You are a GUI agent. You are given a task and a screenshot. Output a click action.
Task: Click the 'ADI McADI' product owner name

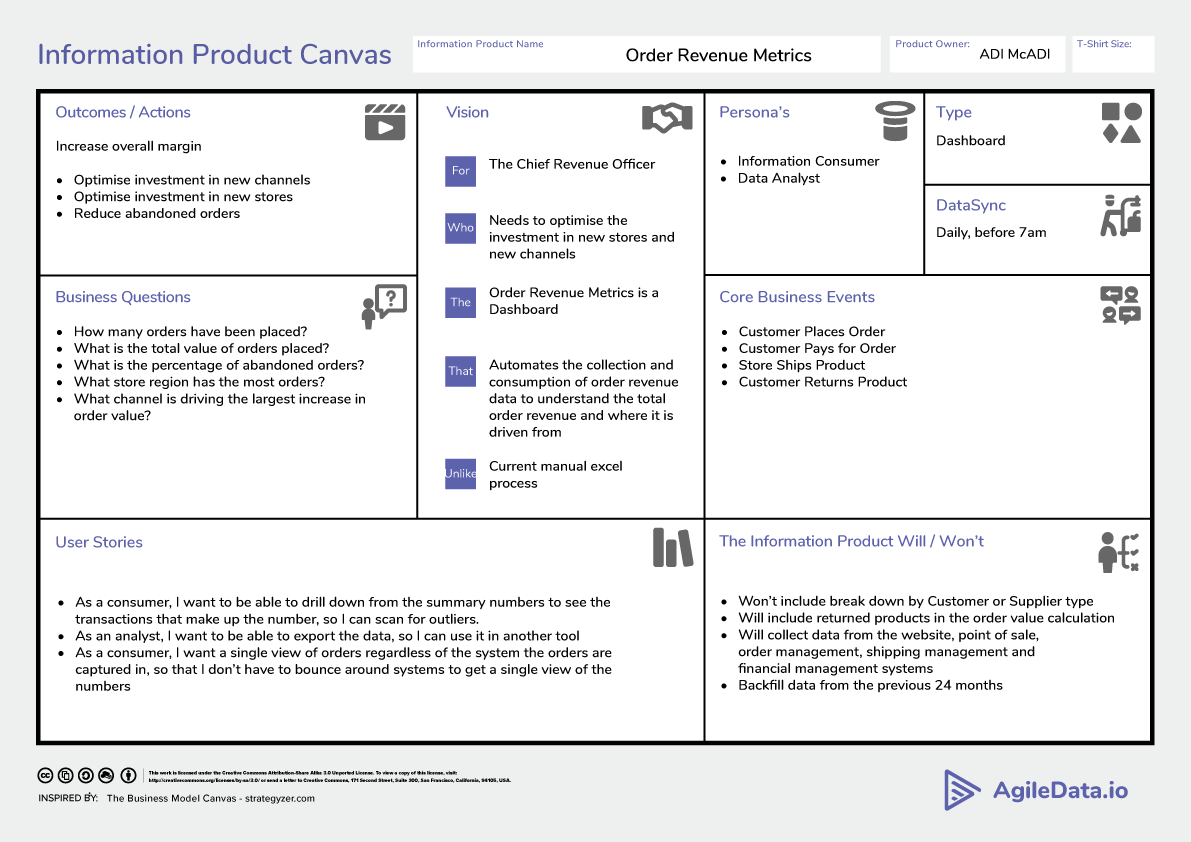click(1015, 54)
